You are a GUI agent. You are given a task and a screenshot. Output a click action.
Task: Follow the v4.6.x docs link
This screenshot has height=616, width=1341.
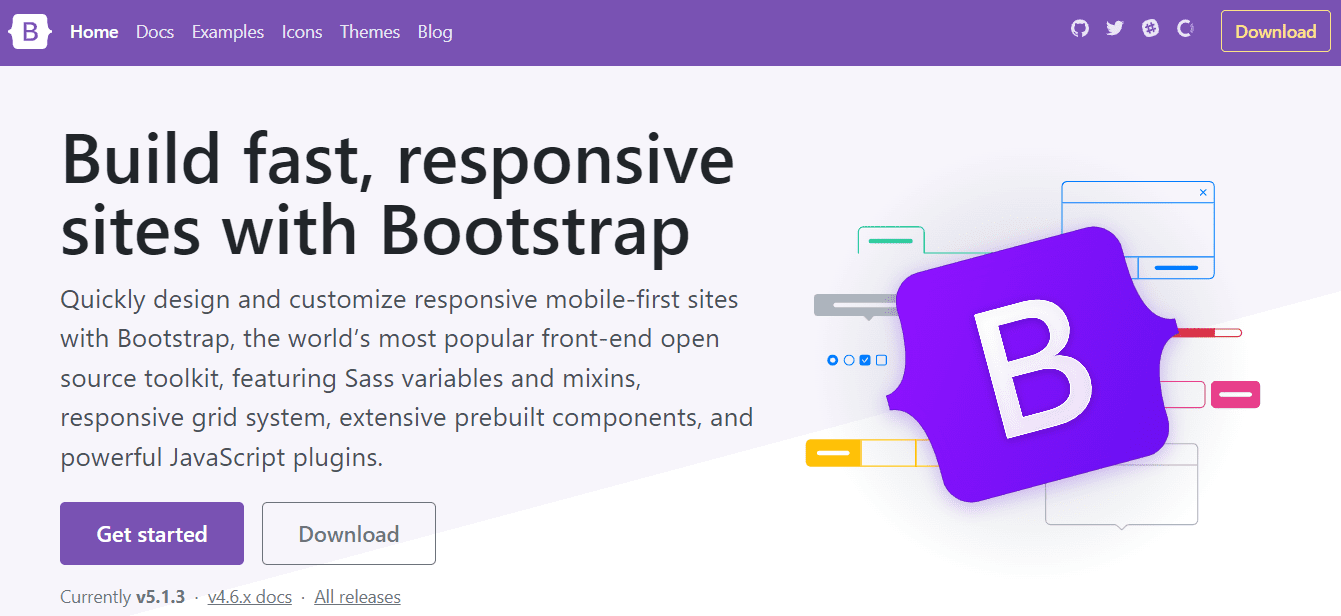coord(250,597)
